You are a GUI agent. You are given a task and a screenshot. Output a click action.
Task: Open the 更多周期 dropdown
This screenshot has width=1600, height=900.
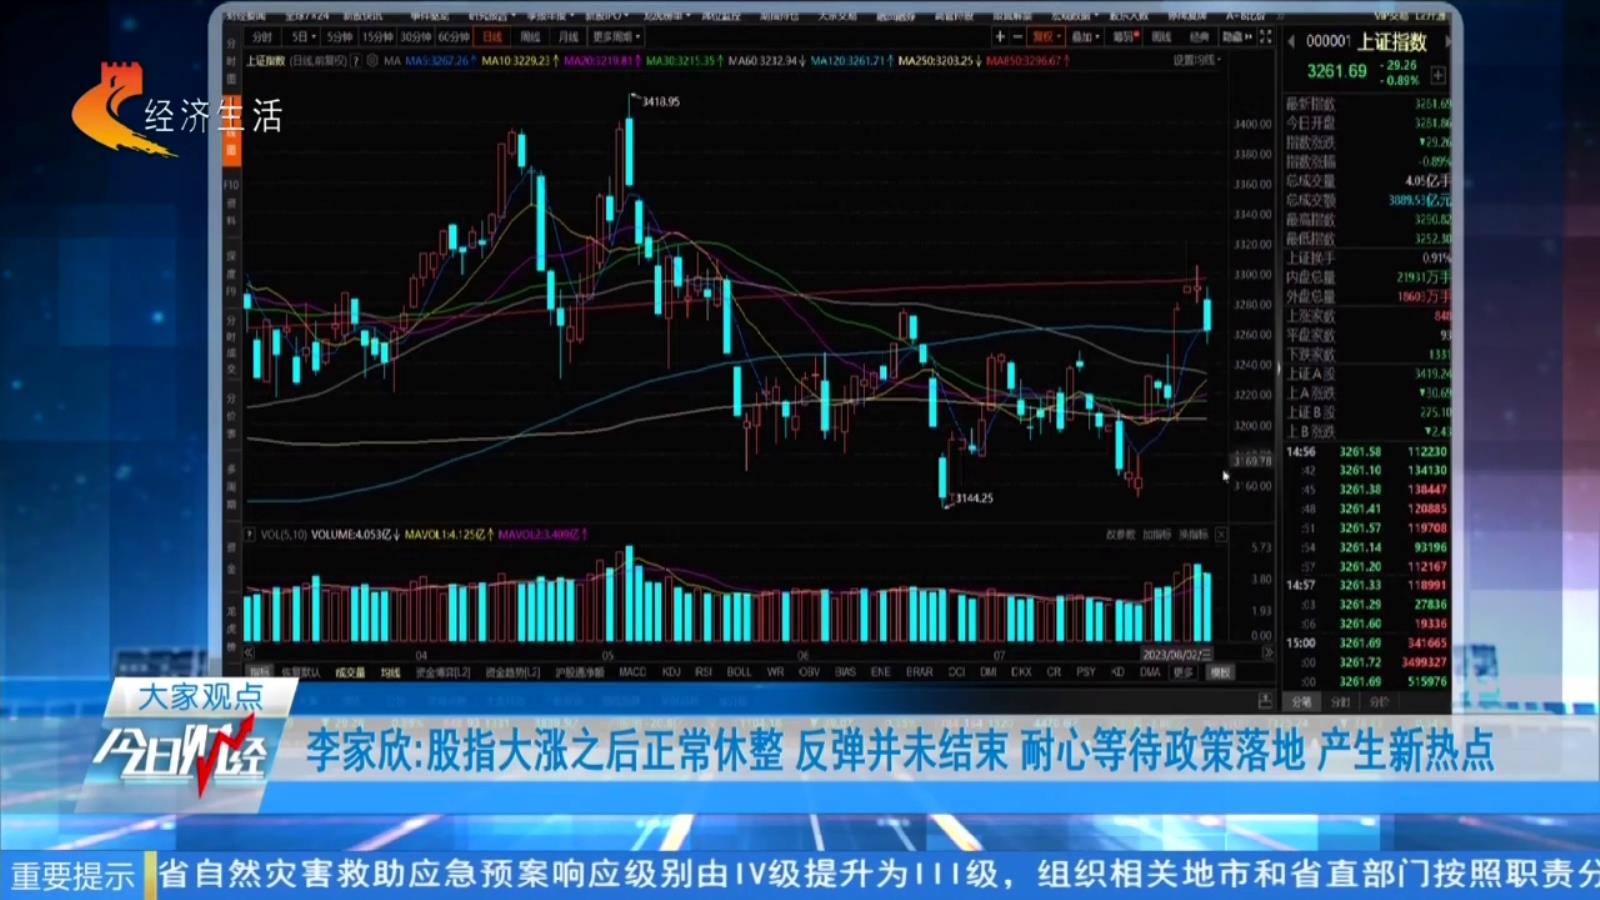point(616,37)
